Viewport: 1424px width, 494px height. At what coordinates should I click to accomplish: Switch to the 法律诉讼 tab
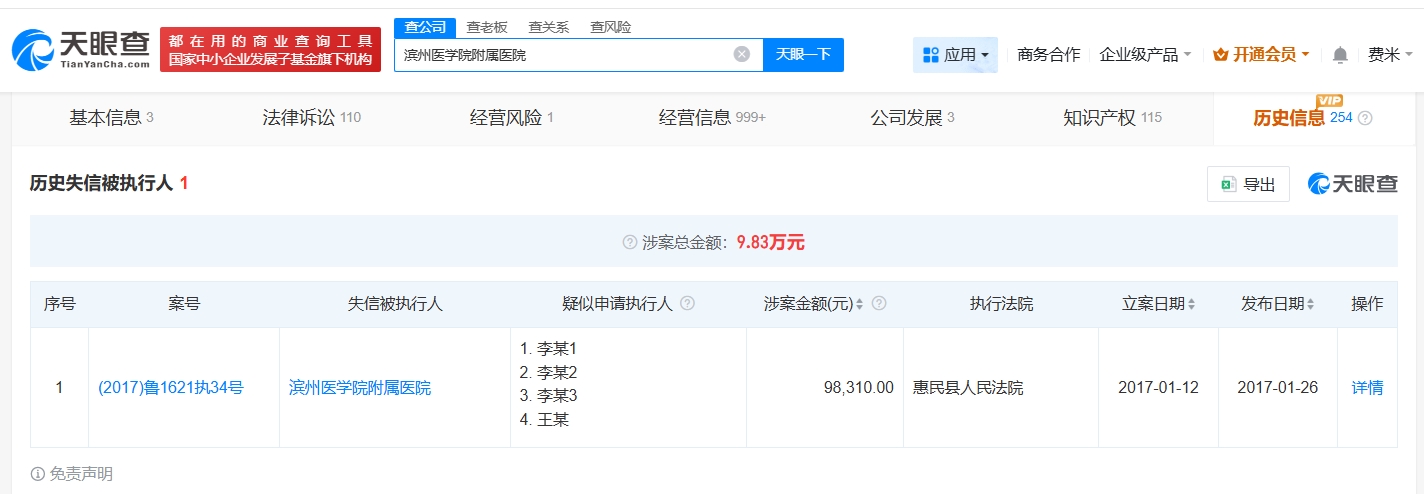click(310, 118)
